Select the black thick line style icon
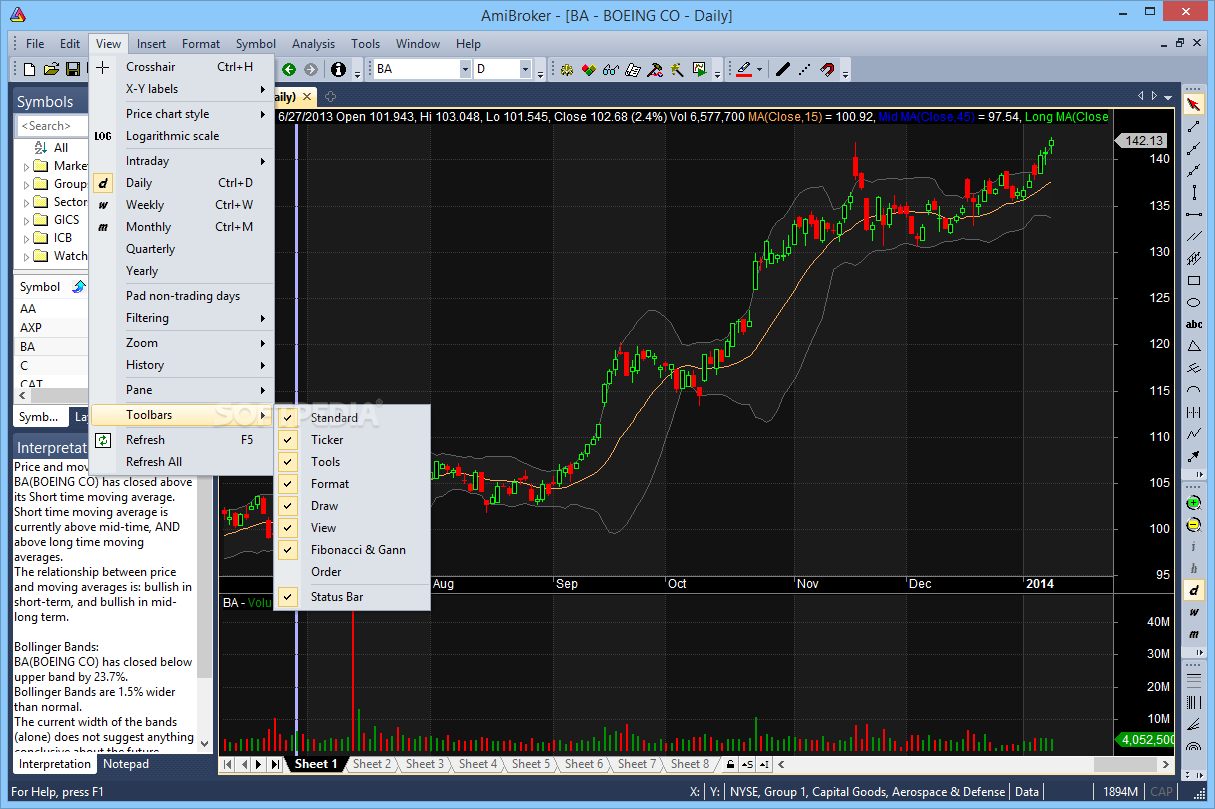 point(783,69)
